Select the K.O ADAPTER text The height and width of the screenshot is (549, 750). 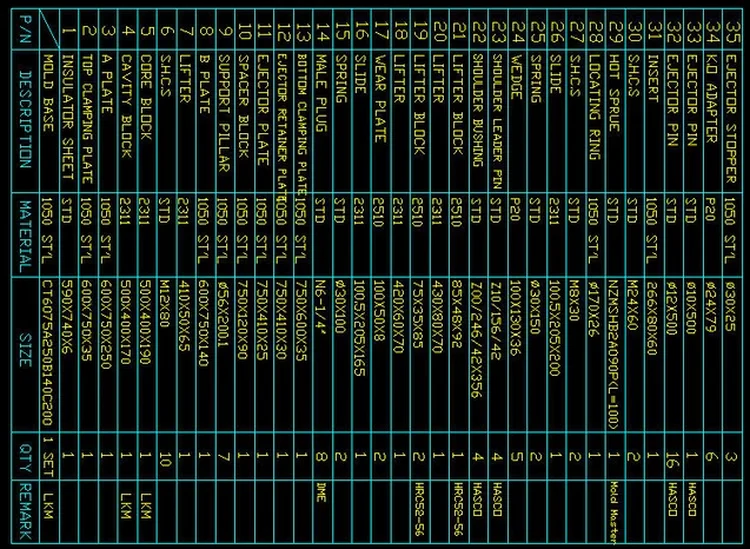coord(712,99)
